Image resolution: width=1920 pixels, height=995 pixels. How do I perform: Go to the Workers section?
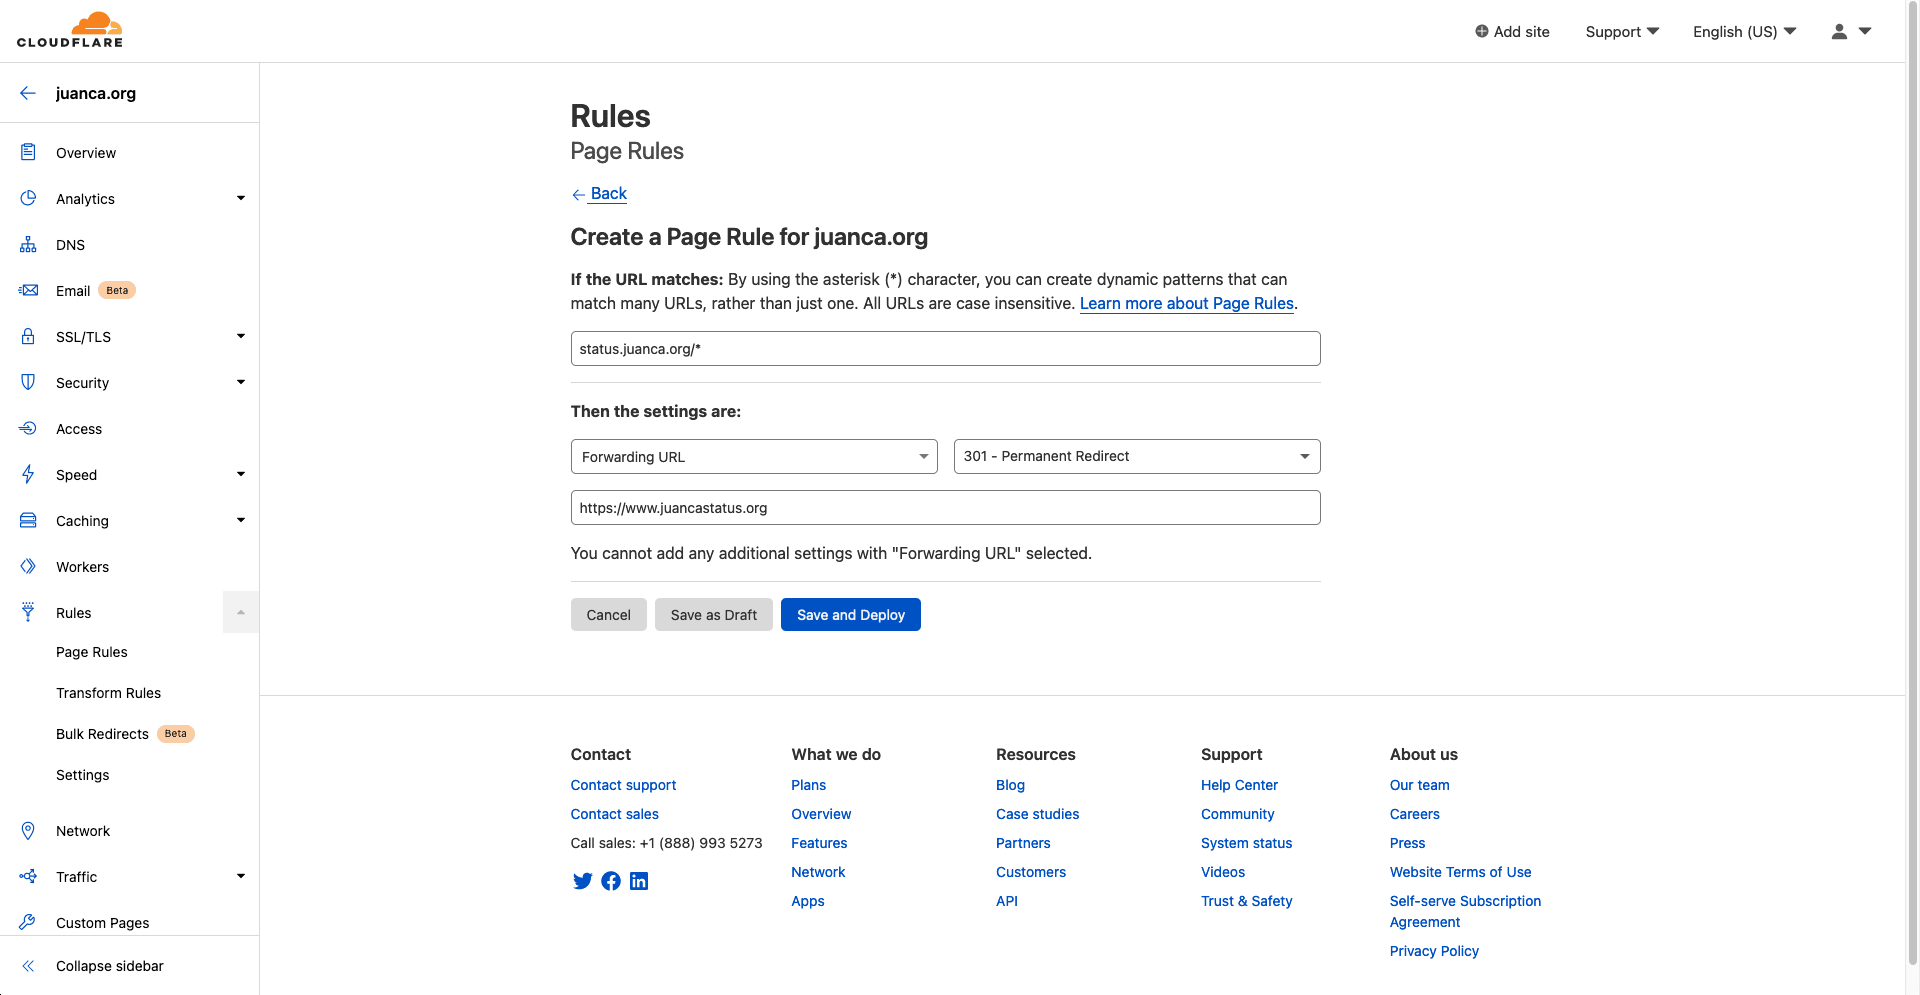(x=82, y=566)
